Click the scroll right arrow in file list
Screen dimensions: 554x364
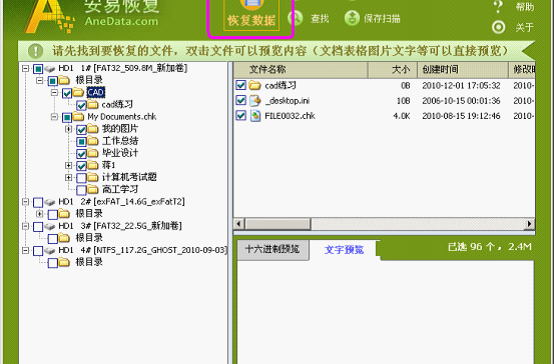pos(529,224)
